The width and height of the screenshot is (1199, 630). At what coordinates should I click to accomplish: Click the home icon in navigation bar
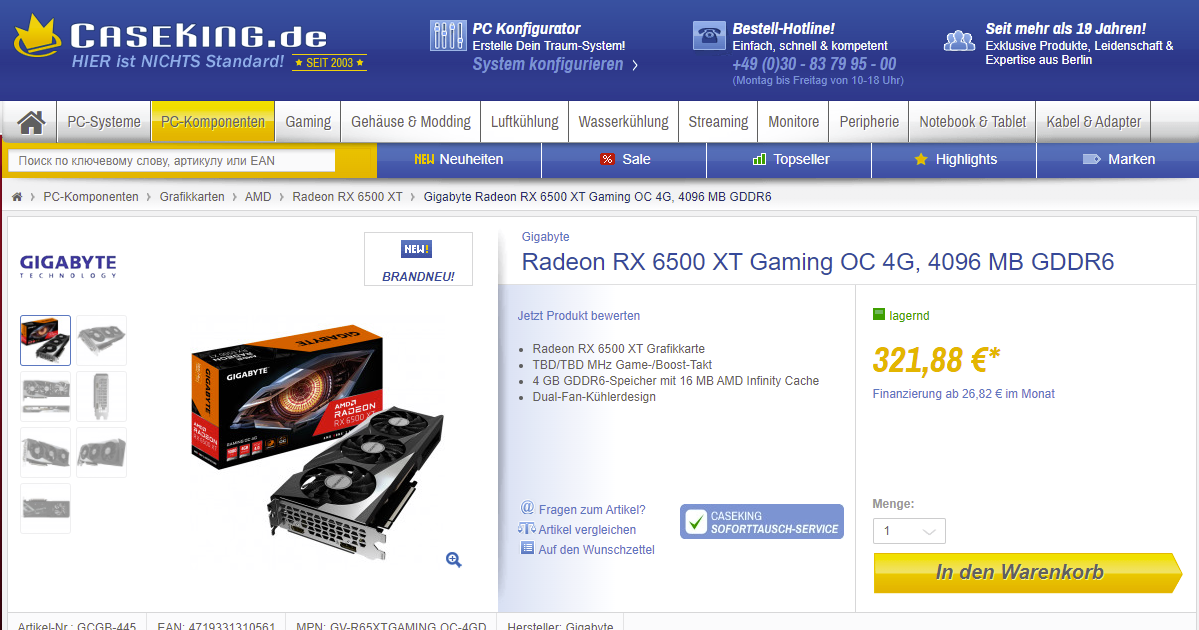click(31, 122)
